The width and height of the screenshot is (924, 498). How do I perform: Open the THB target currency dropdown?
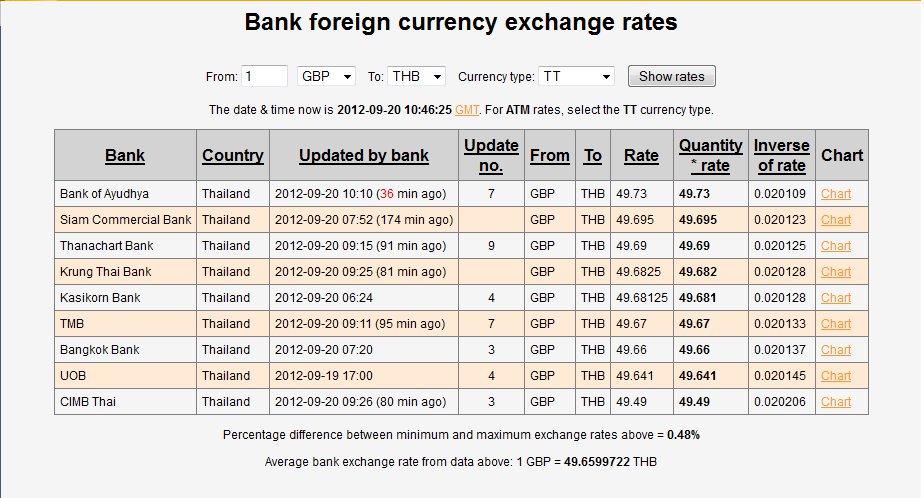416,77
